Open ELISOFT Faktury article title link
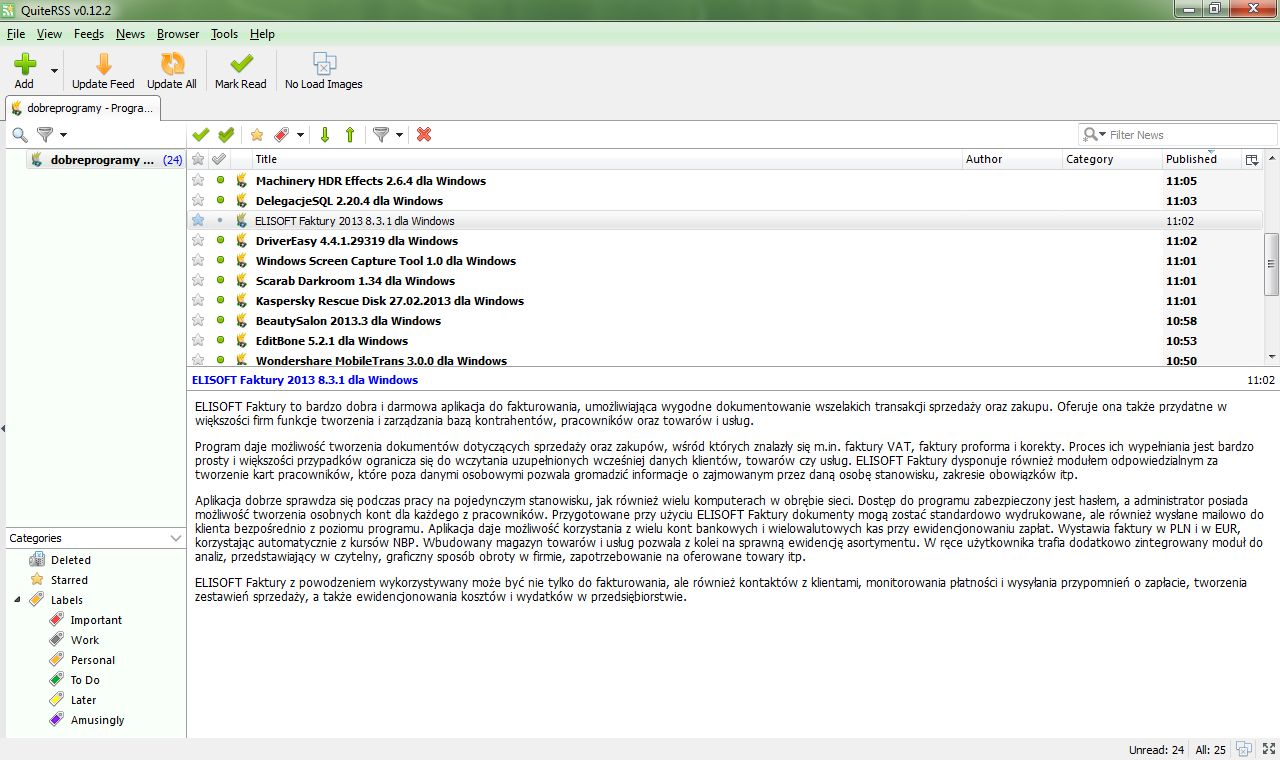Image resolution: width=1280 pixels, height=760 pixels. point(304,380)
